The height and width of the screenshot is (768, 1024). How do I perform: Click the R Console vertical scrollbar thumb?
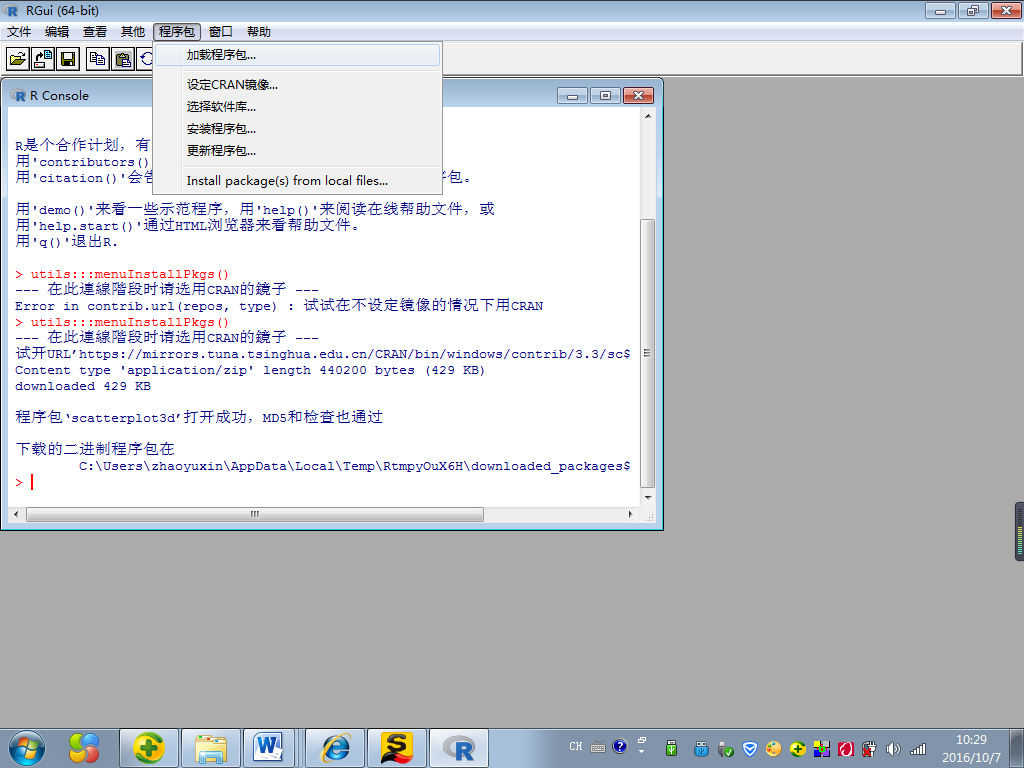click(647, 353)
